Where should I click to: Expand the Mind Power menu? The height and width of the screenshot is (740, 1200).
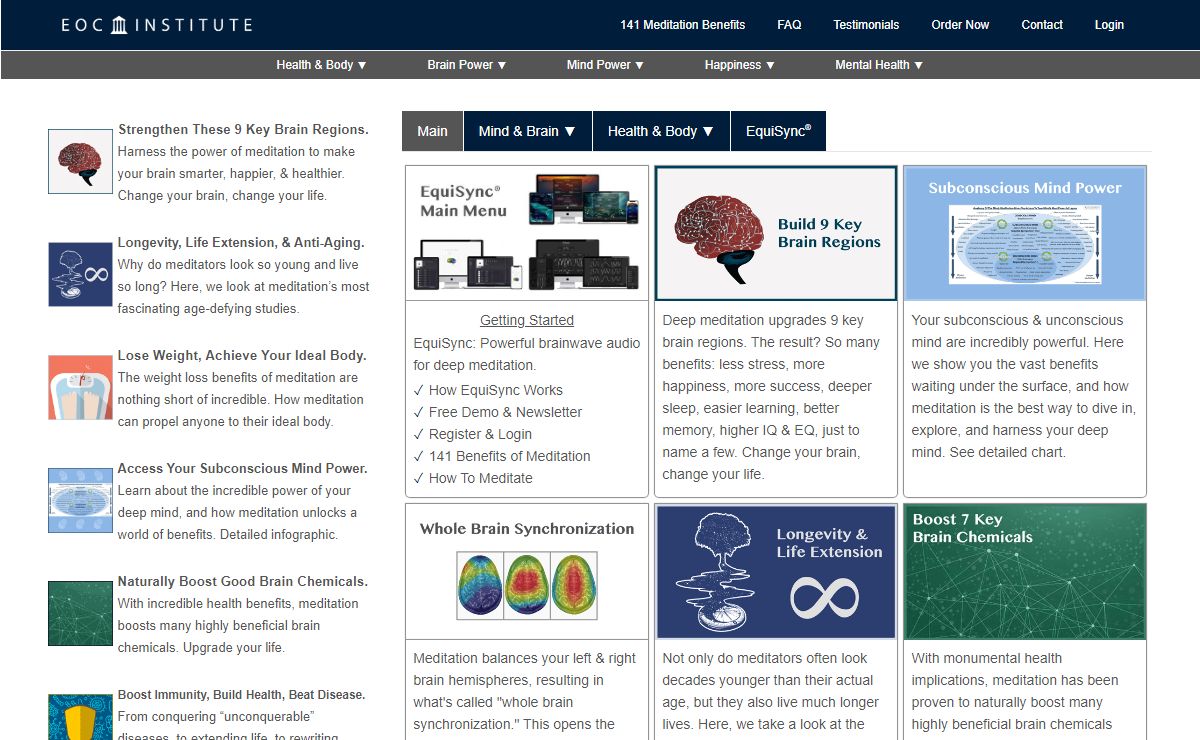(605, 65)
